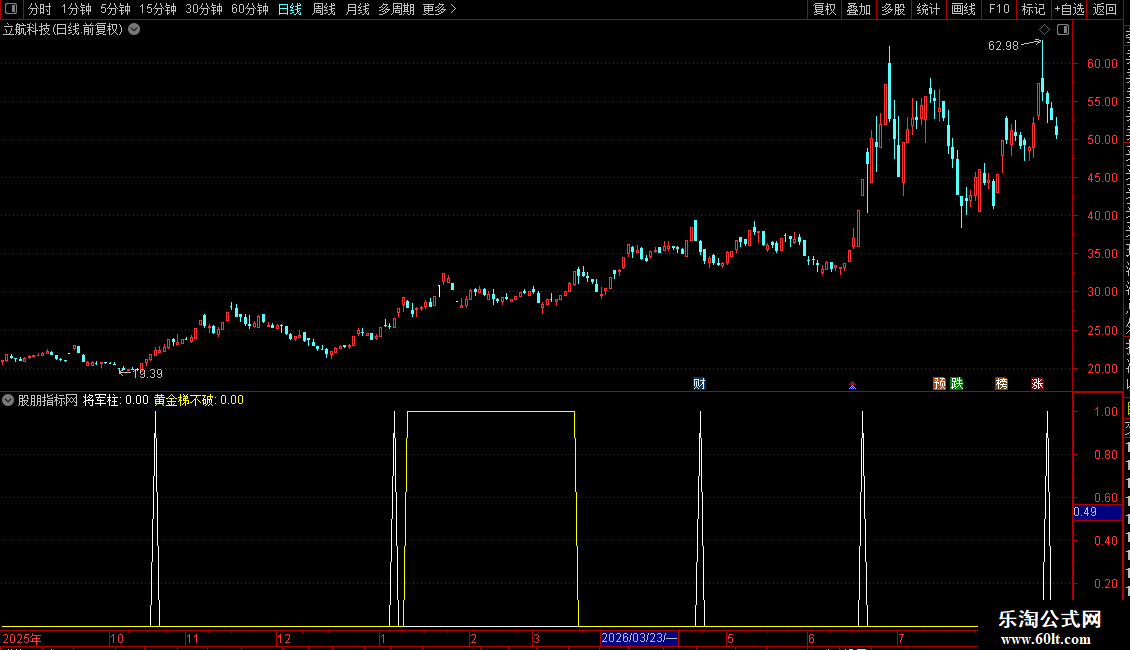Image resolution: width=1130 pixels, height=650 pixels.
Task: Click the panel layout icon at top-left corner
Action: point(11,9)
